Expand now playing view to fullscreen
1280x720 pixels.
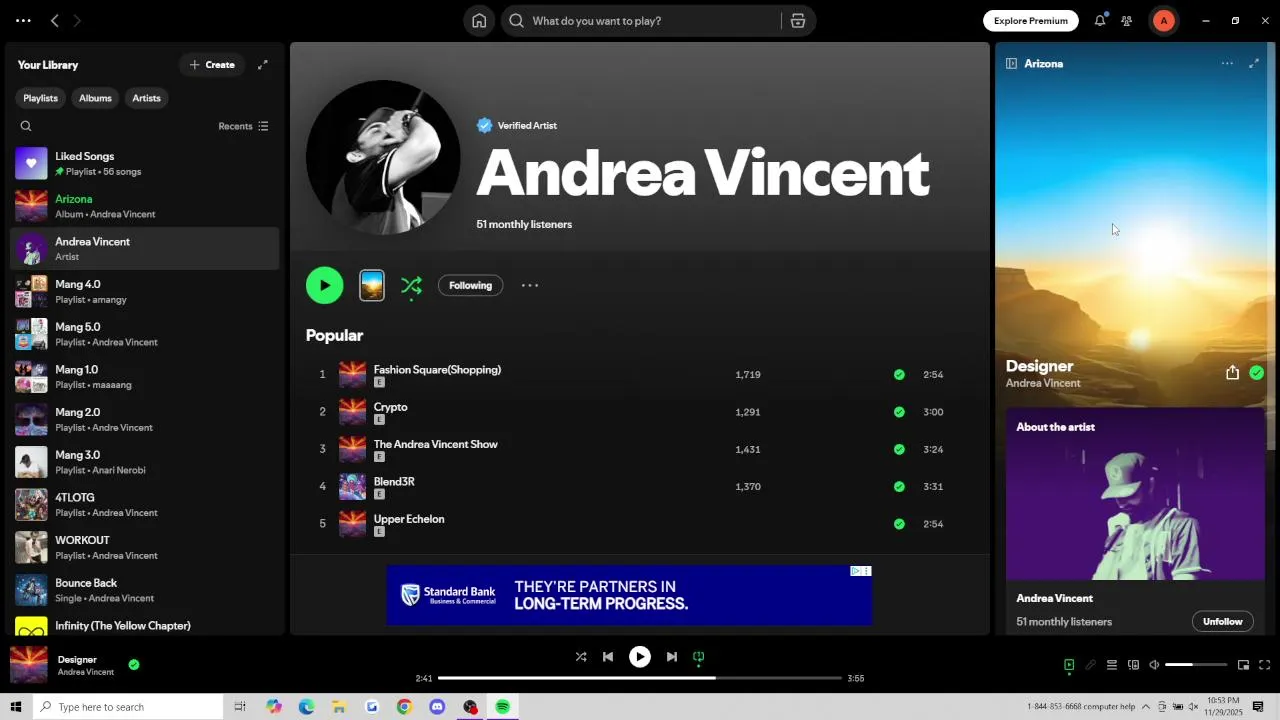tap(1254, 63)
